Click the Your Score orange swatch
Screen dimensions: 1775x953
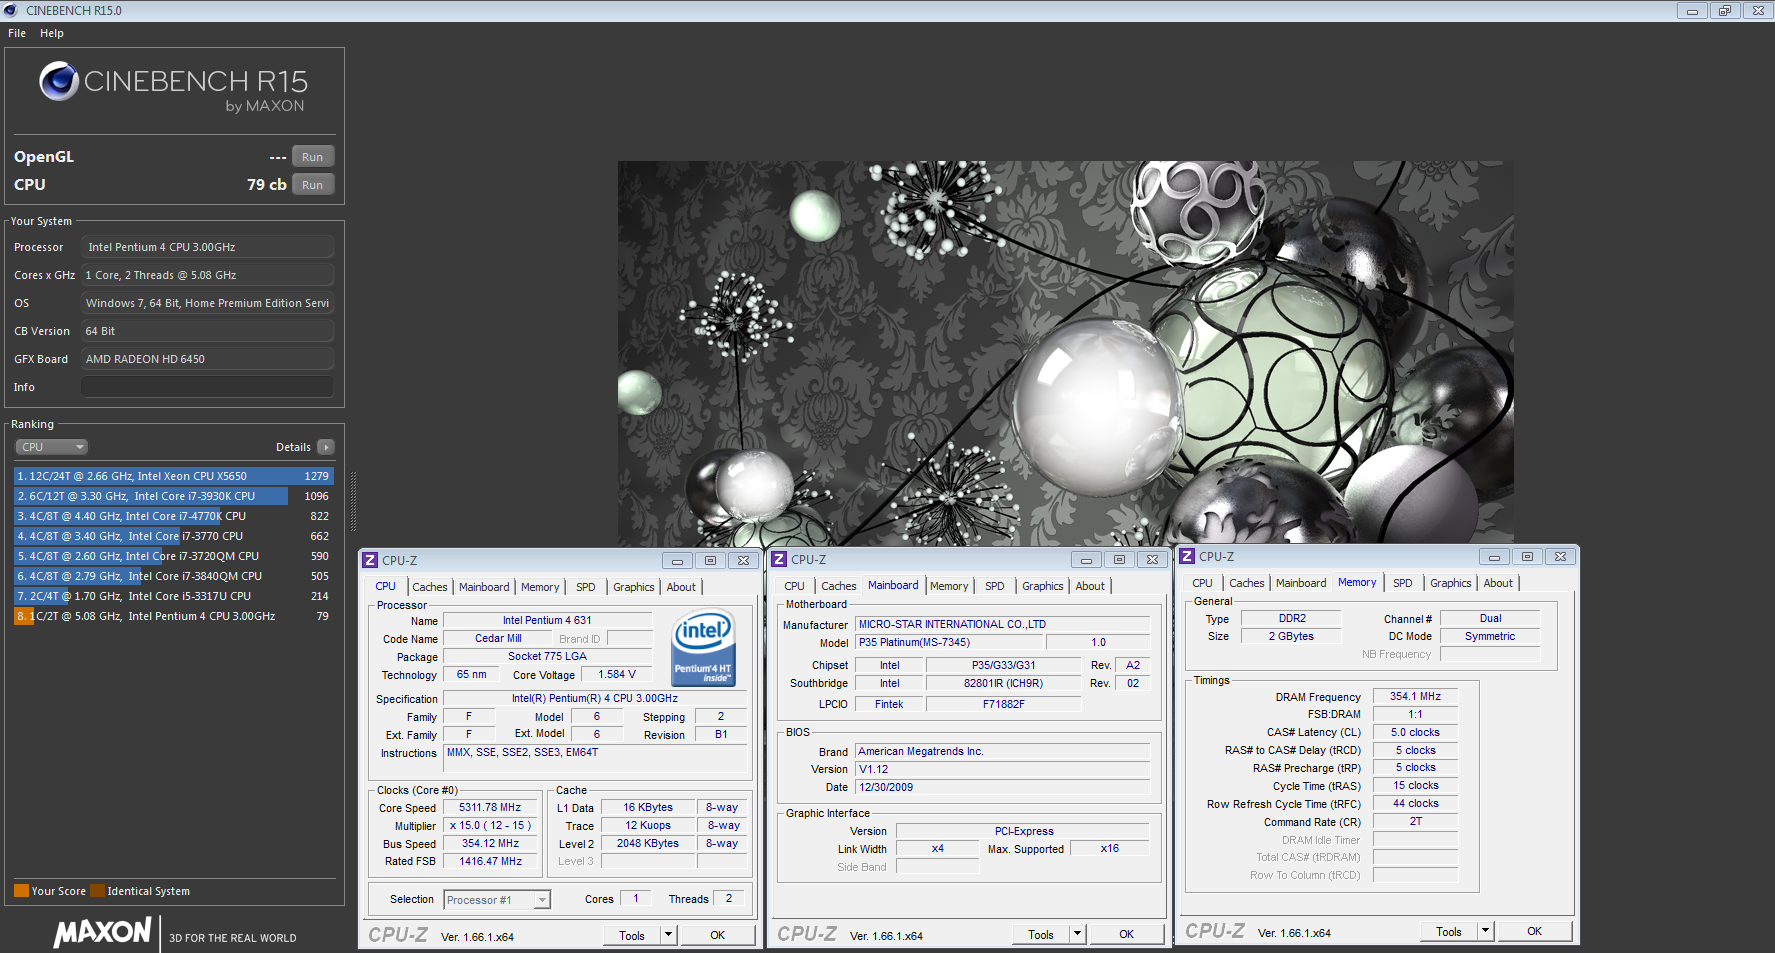tap(21, 891)
